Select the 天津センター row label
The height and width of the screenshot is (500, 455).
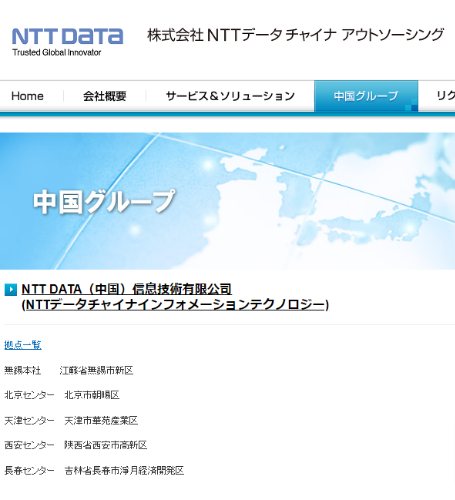click(29, 420)
